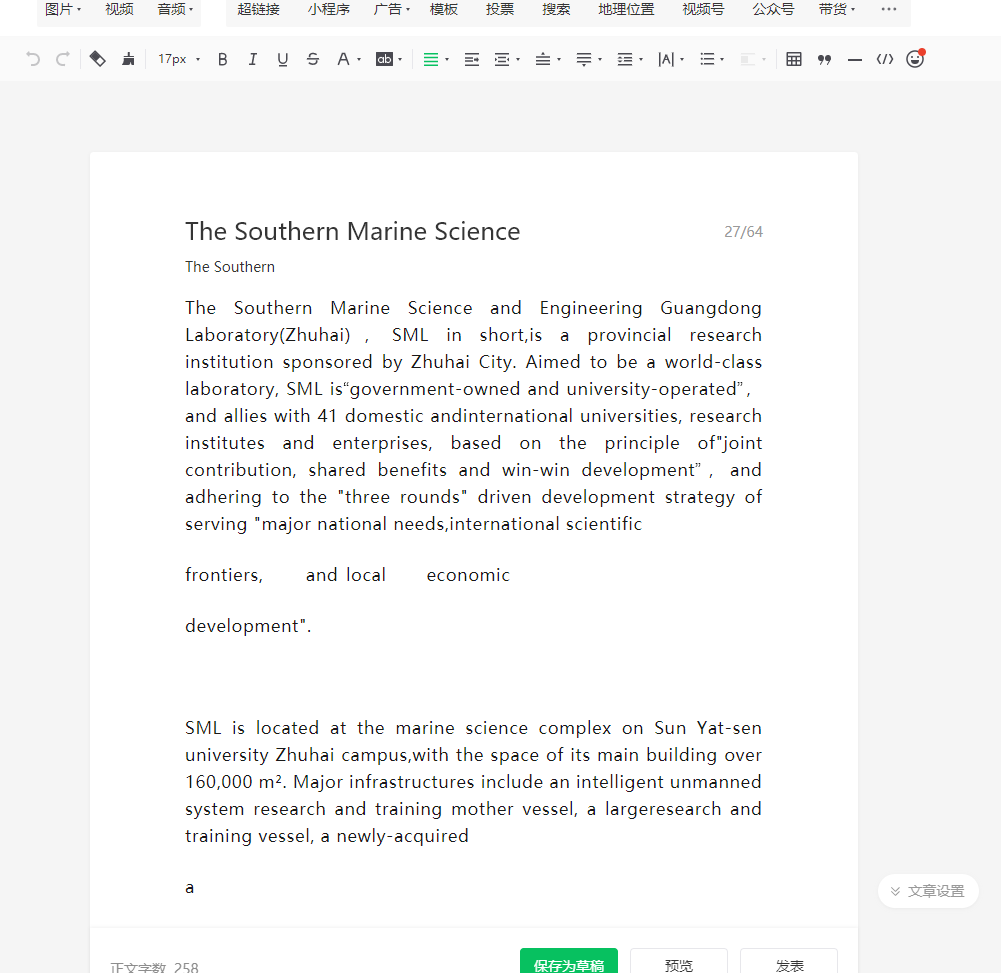This screenshot has height=973, width=1001.
Task: Click the green justify alignment icon
Action: click(431, 59)
